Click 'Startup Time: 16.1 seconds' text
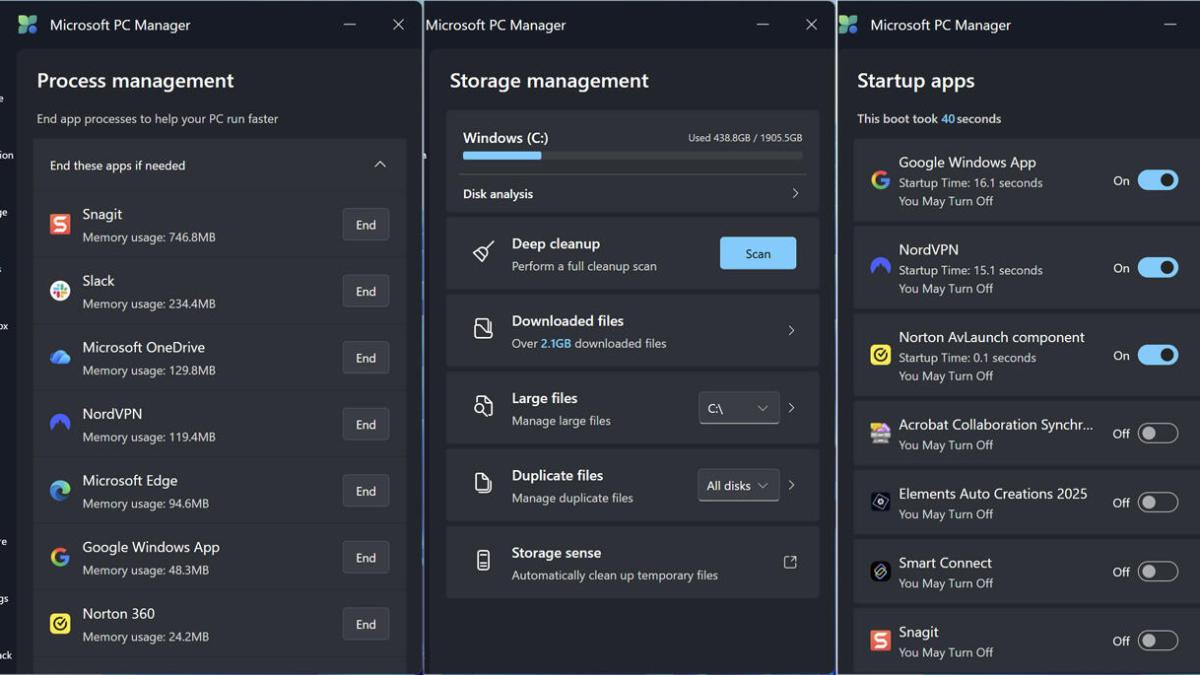1200x675 pixels. 970,183
